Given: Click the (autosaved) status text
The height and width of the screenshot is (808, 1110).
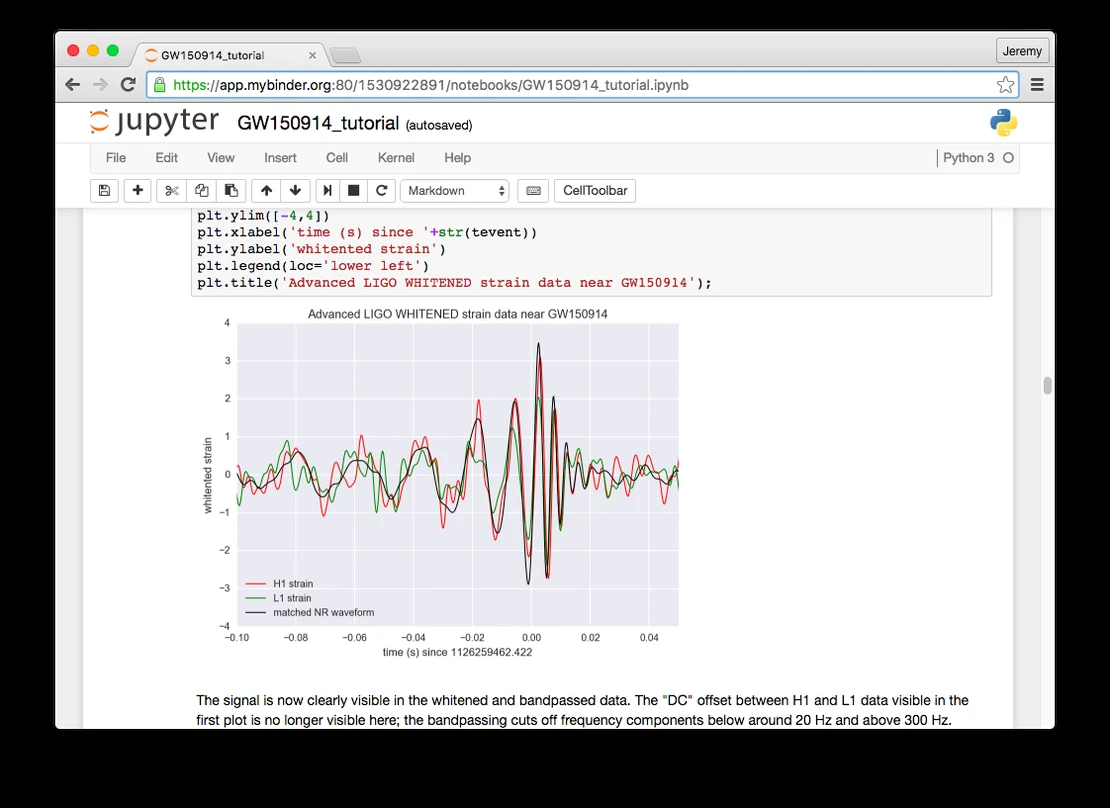Looking at the screenshot, I should coord(439,125).
